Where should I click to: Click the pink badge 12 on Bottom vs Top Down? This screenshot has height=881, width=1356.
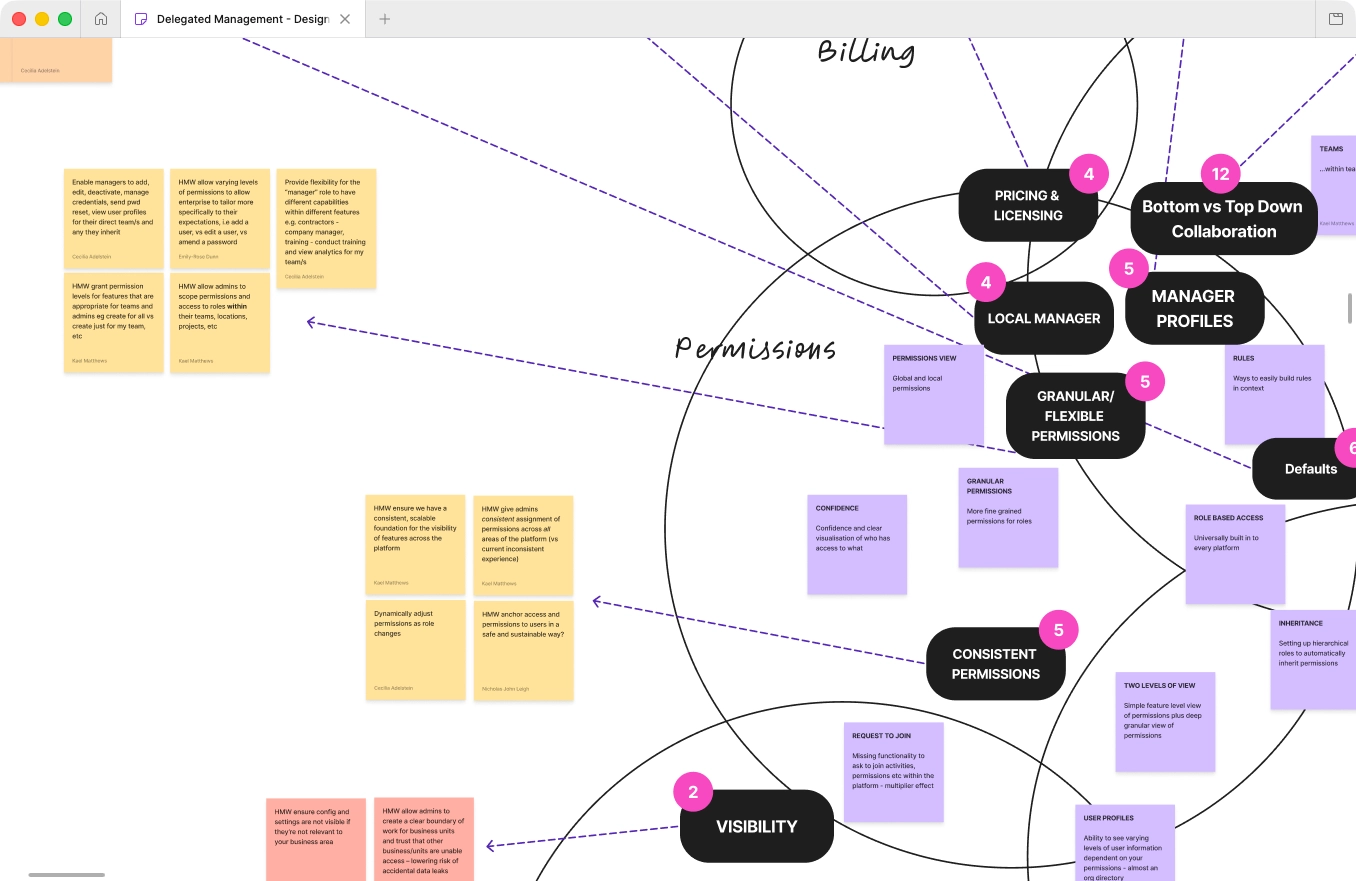click(1220, 174)
